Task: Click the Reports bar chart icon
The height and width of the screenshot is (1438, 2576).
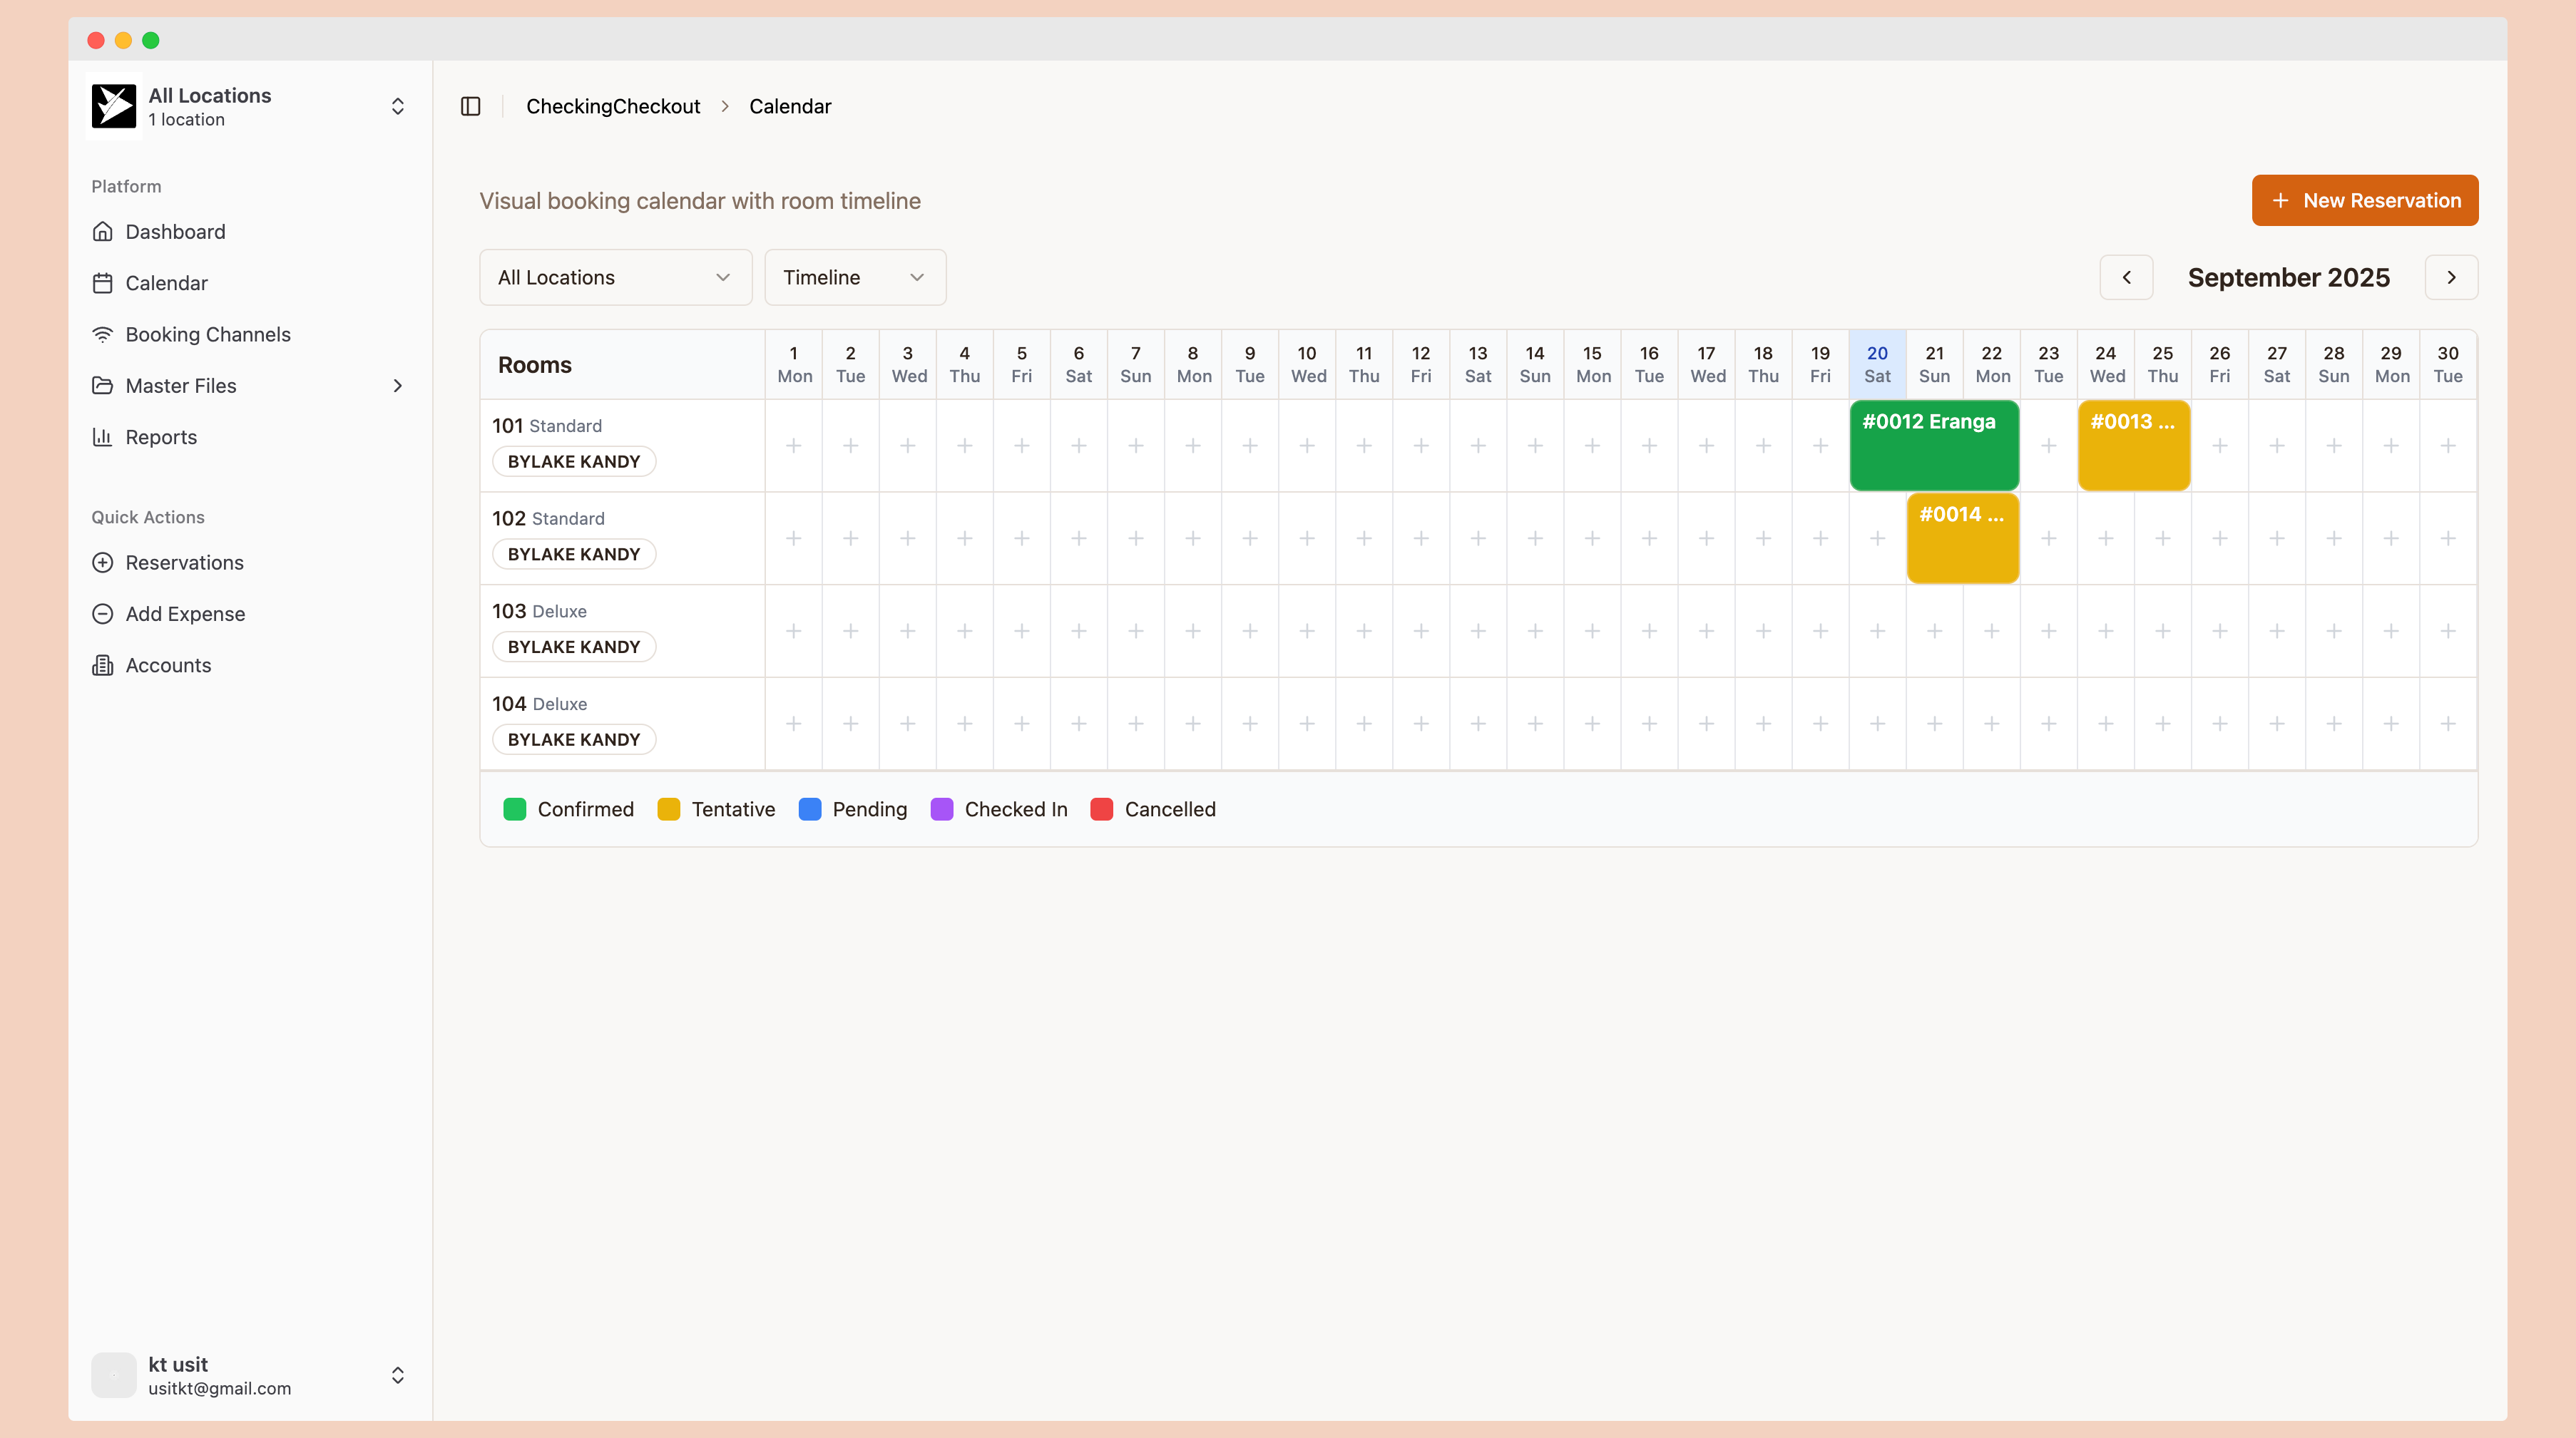Action: point(102,437)
